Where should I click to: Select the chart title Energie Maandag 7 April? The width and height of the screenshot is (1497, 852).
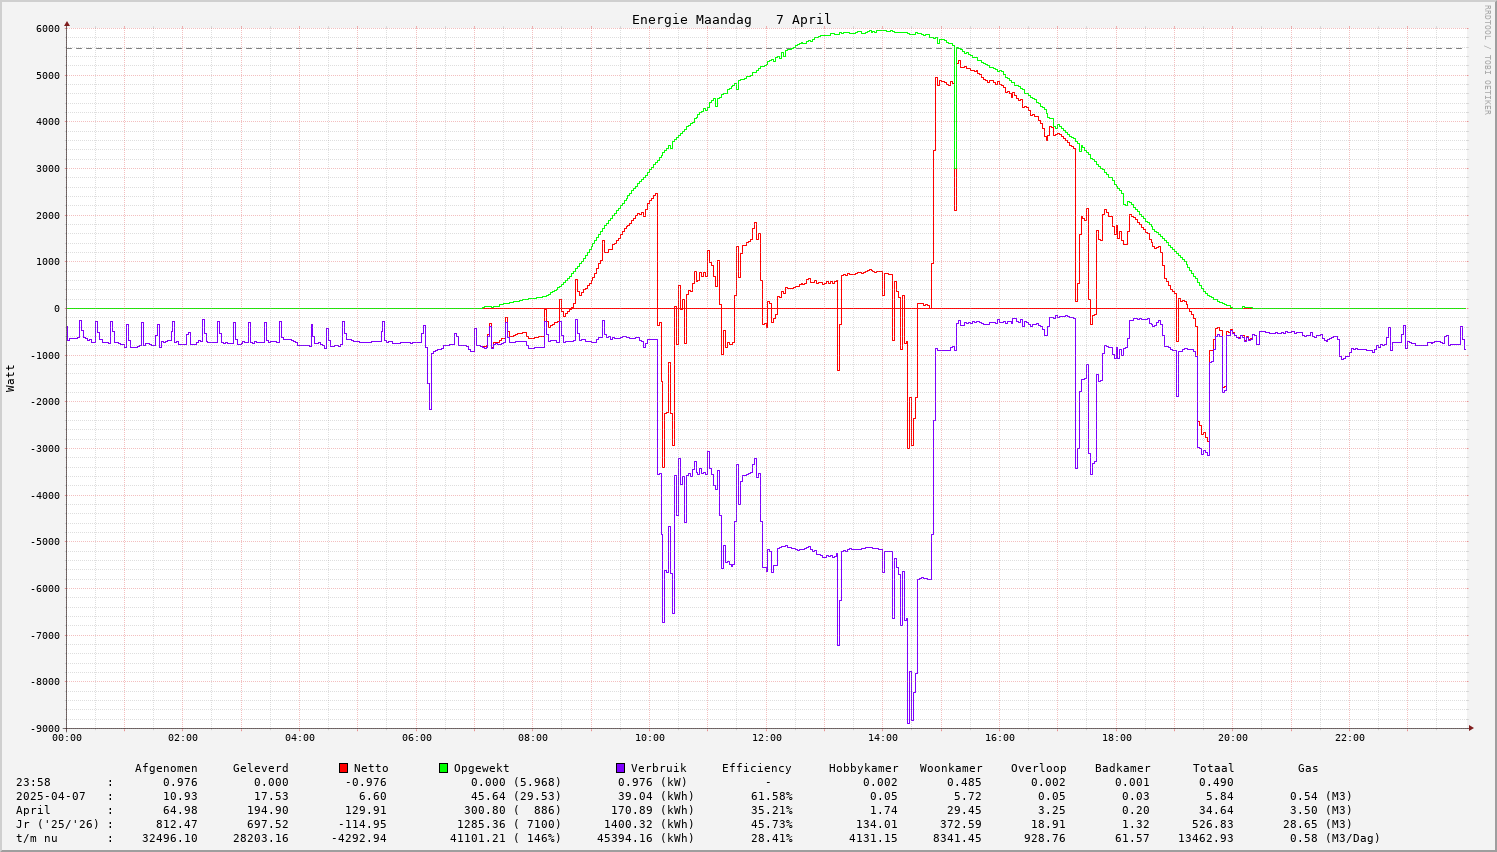coord(731,20)
